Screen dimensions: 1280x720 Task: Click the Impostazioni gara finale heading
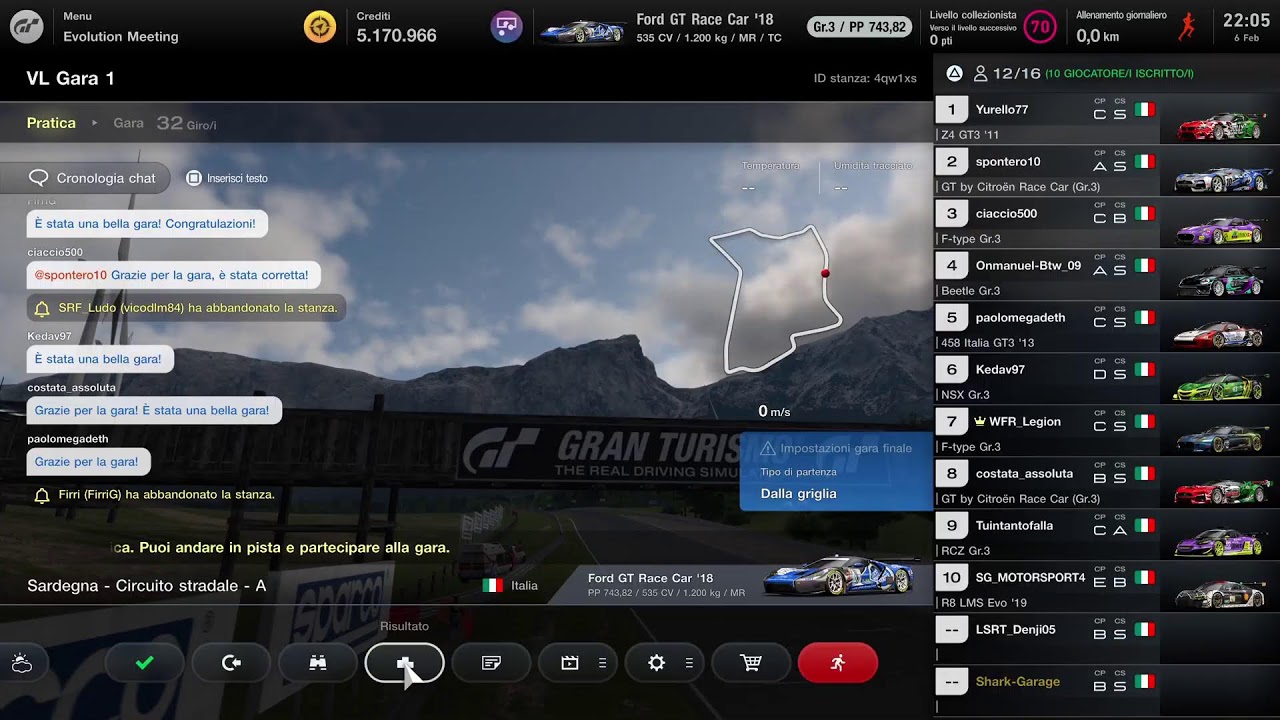tap(846, 448)
